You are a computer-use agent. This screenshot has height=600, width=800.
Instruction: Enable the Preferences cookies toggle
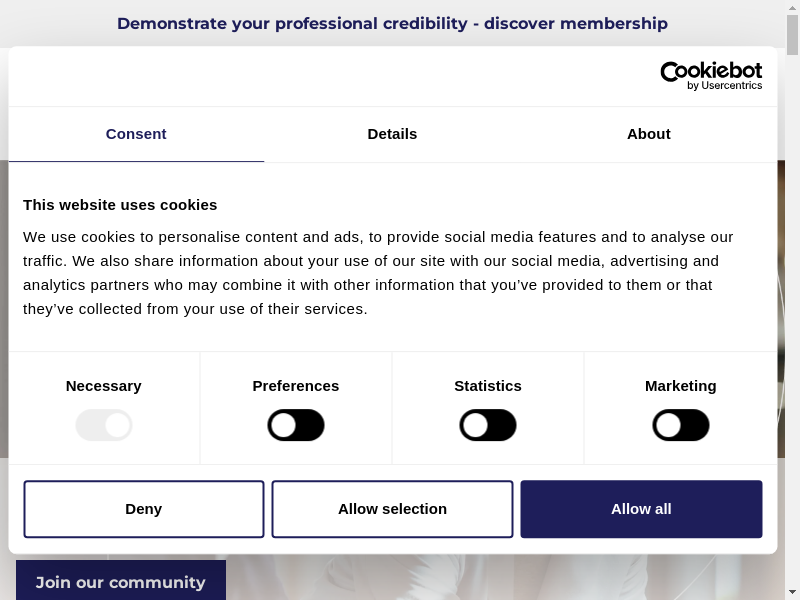(296, 425)
